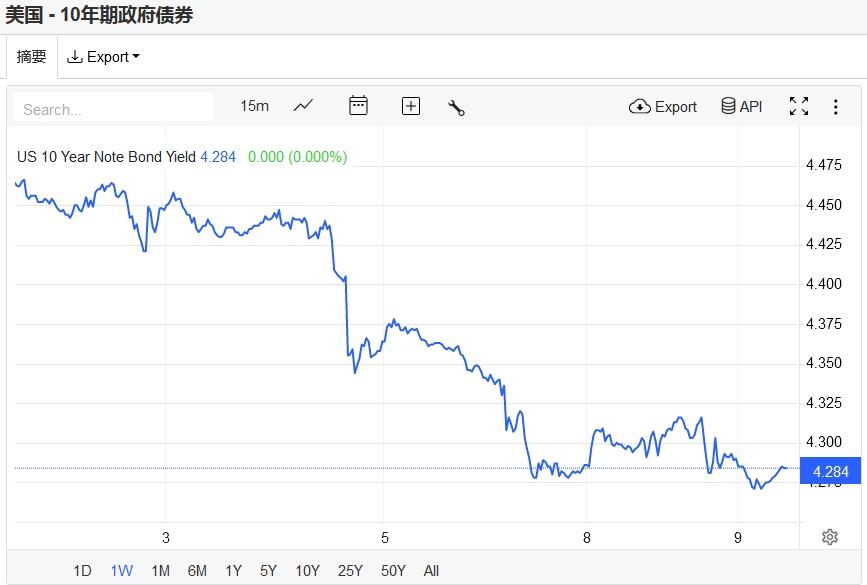
Task: Click the 4.284 current price label
Action: click(x=831, y=472)
